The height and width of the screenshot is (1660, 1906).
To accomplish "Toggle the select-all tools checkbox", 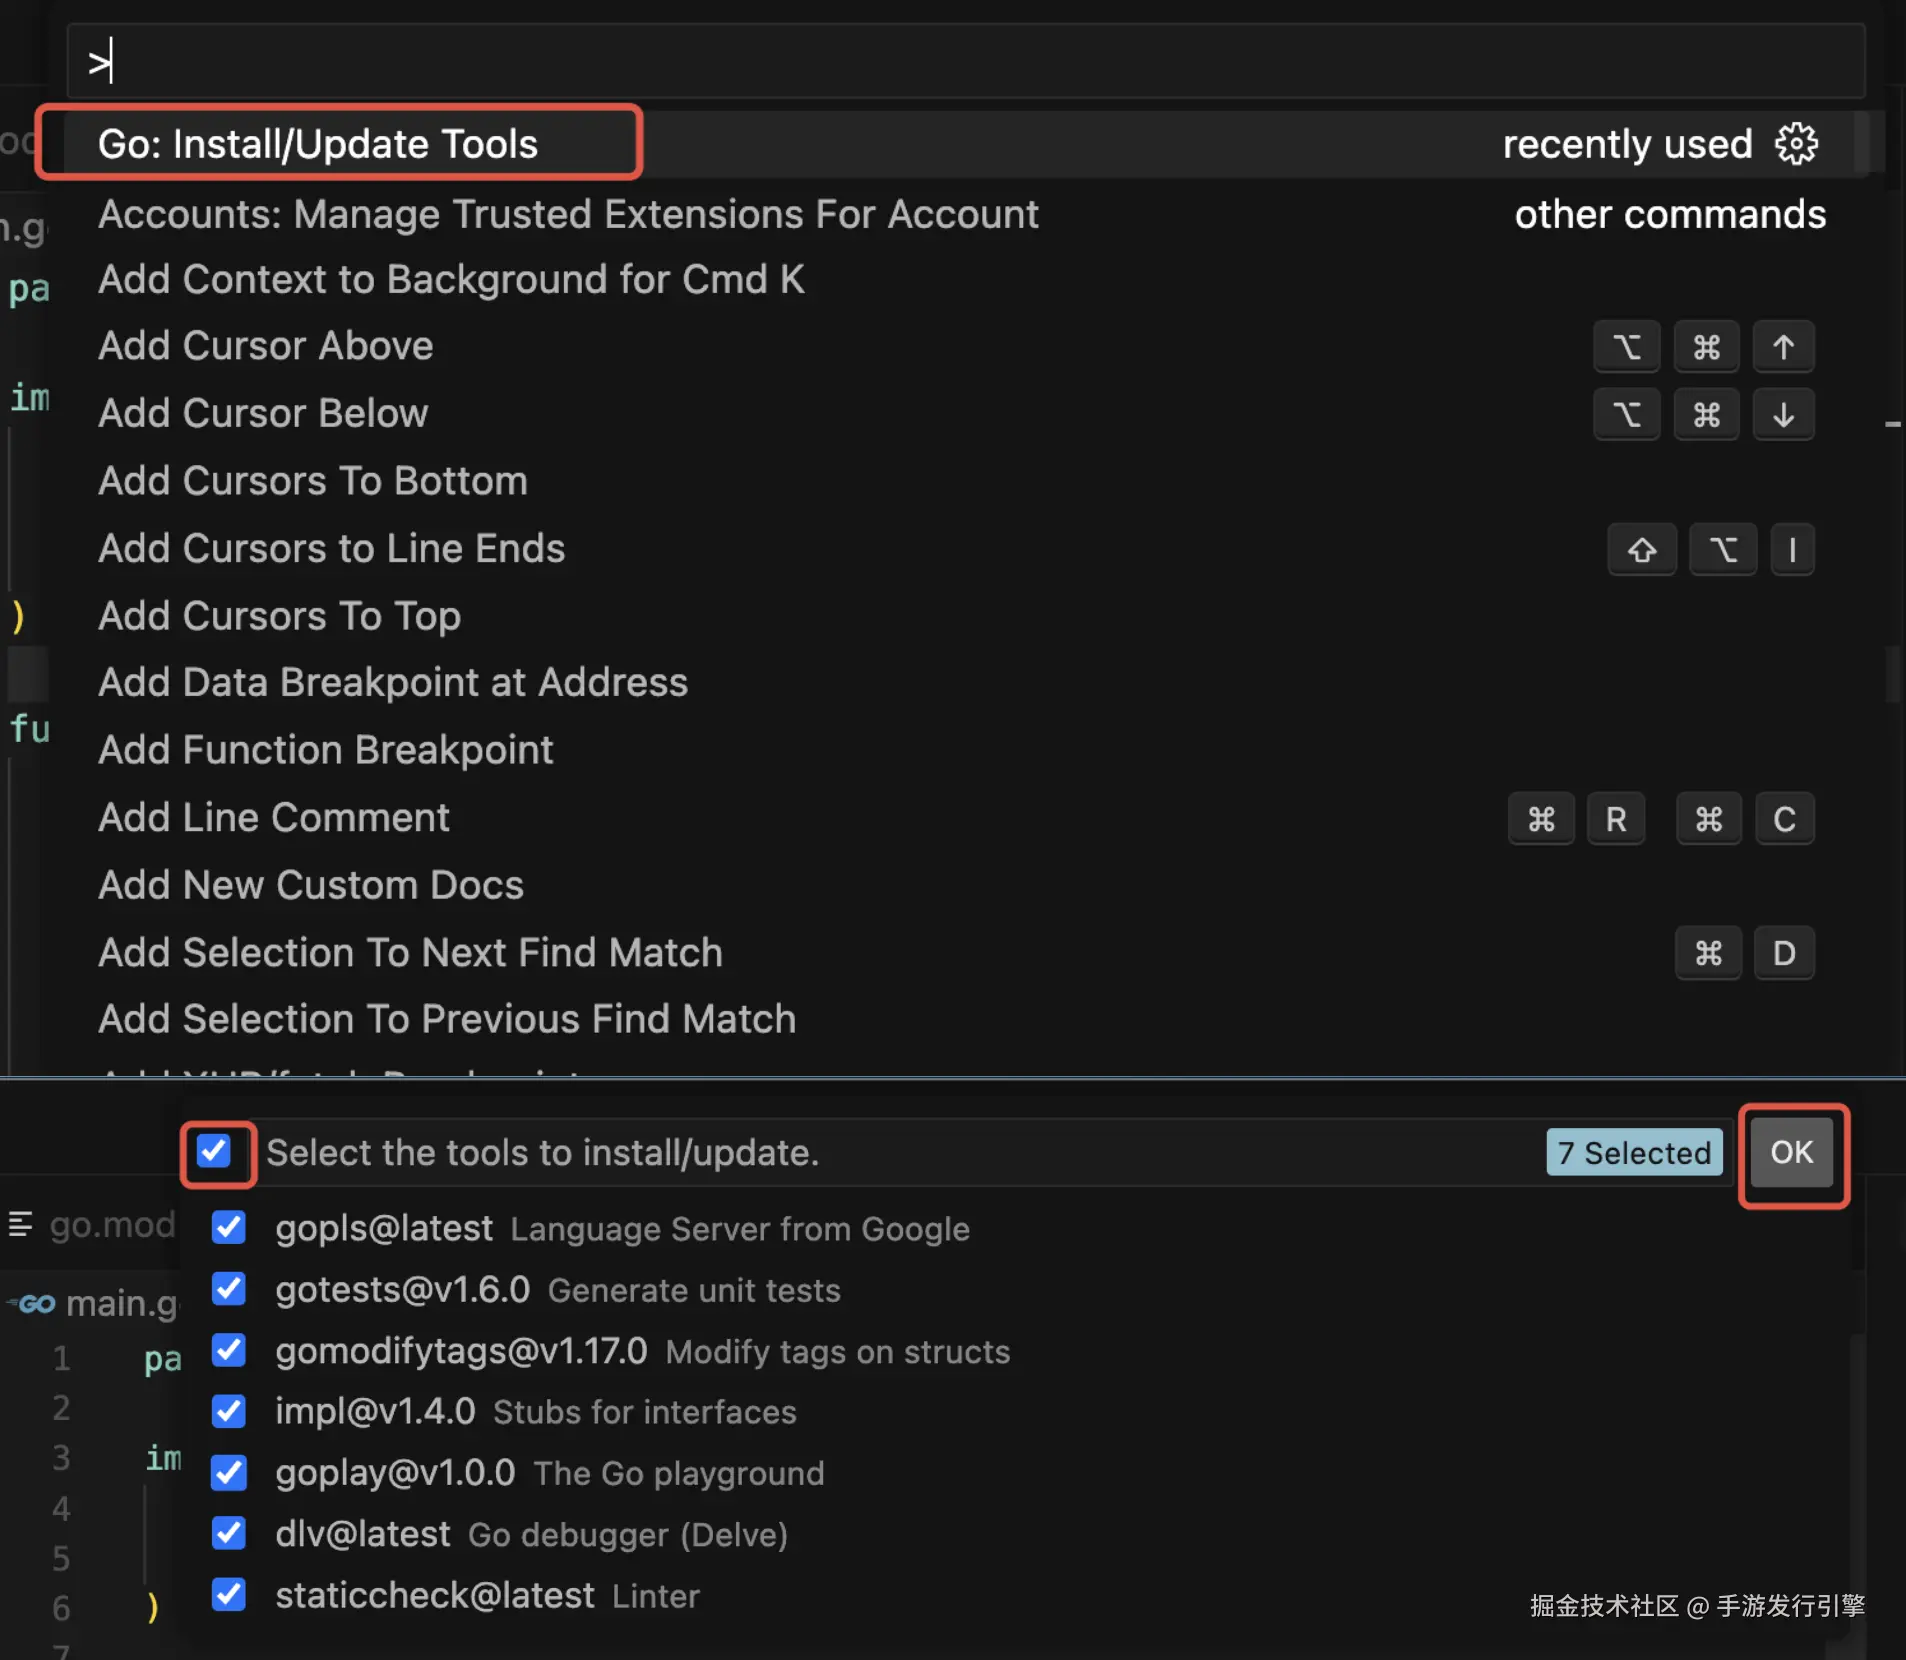I will pos(214,1152).
